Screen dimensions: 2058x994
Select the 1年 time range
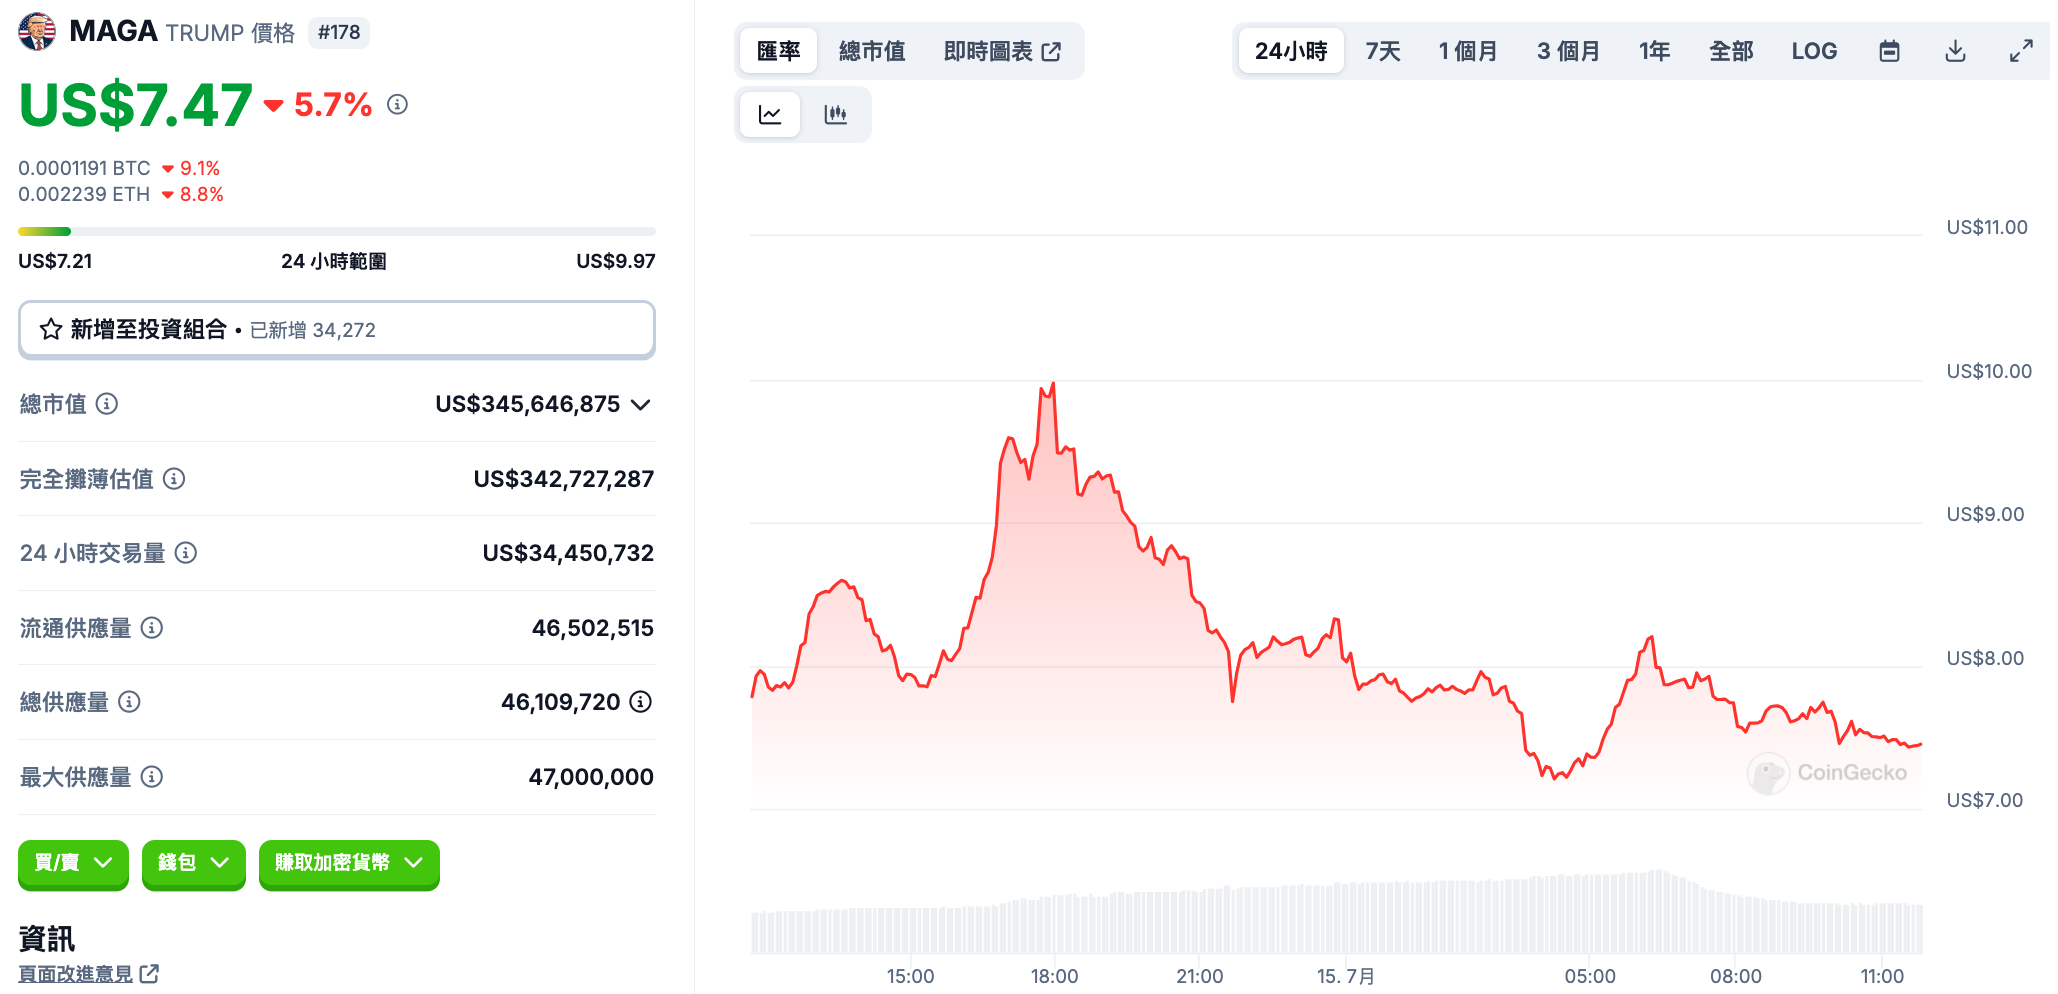coord(1654,51)
